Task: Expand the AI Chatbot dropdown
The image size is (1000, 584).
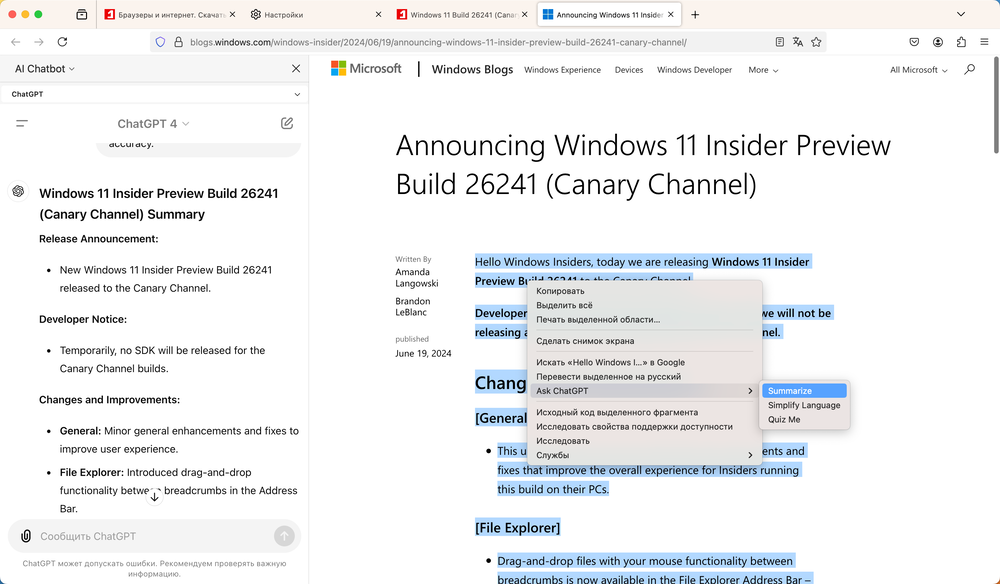Action: 45,68
